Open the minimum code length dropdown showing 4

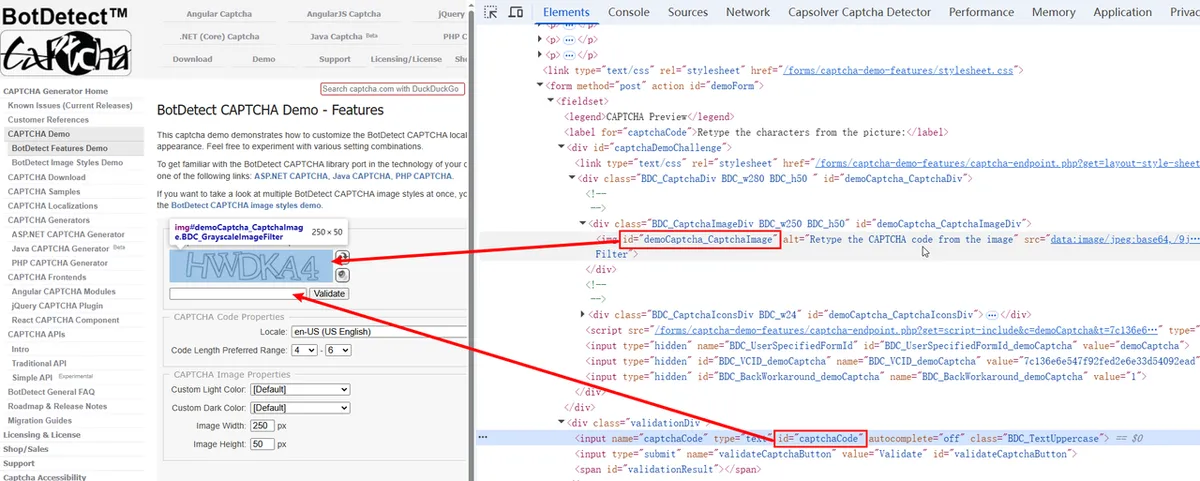pyautogui.click(x=304, y=350)
